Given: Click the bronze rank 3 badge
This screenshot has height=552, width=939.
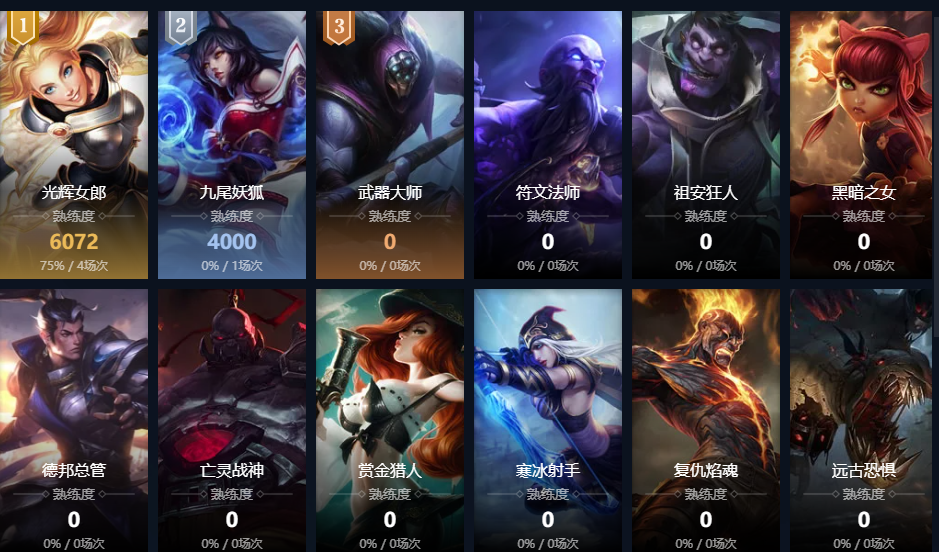Looking at the screenshot, I should click(x=339, y=27).
